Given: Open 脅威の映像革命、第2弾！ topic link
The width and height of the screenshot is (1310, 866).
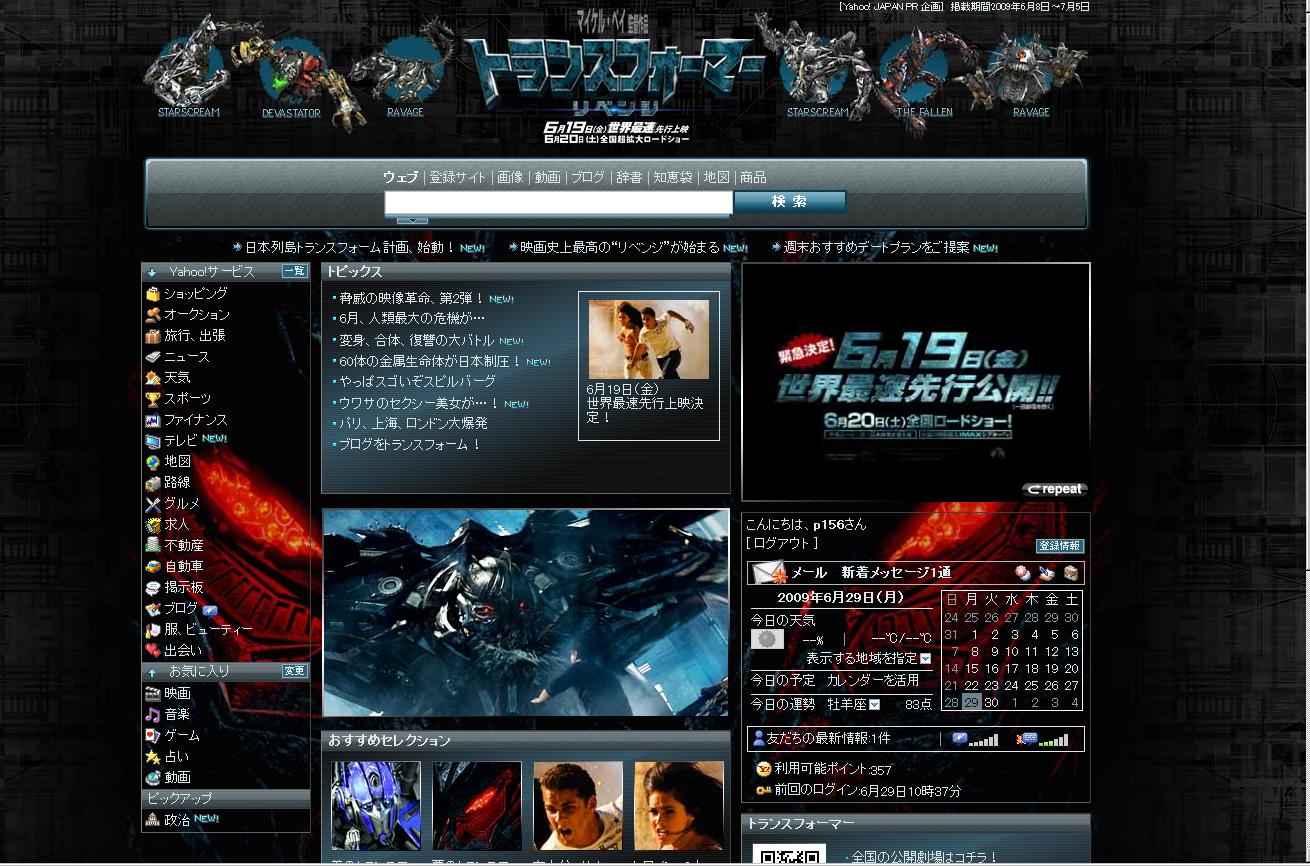Looking at the screenshot, I should coord(411,298).
